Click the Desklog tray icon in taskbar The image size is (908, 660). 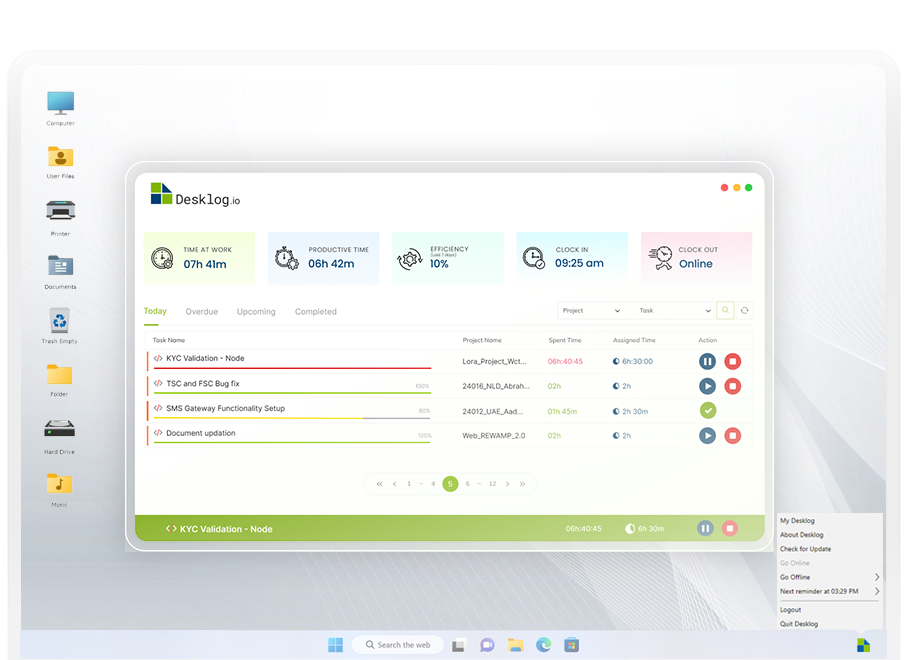(x=862, y=645)
